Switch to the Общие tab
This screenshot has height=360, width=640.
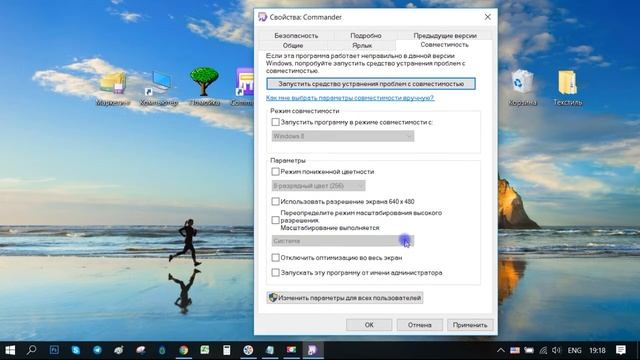(x=293, y=45)
